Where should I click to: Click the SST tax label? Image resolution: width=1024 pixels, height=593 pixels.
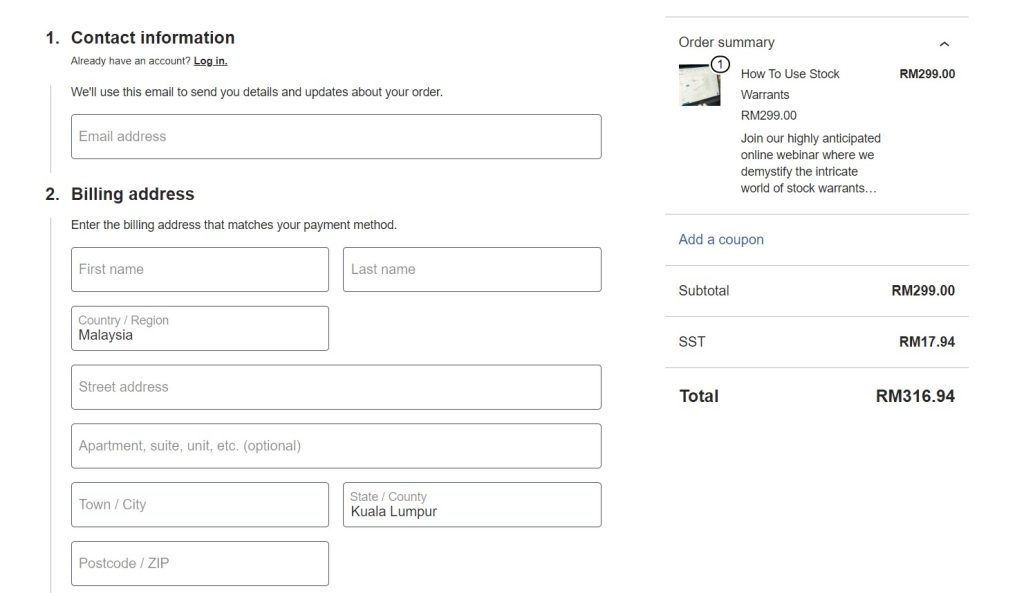point(691,341)
